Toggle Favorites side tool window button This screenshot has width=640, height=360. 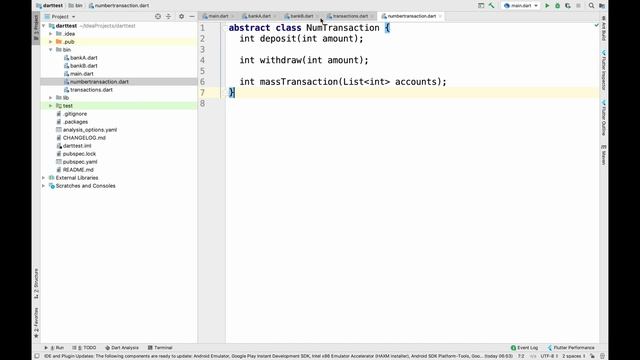[36, 322]
